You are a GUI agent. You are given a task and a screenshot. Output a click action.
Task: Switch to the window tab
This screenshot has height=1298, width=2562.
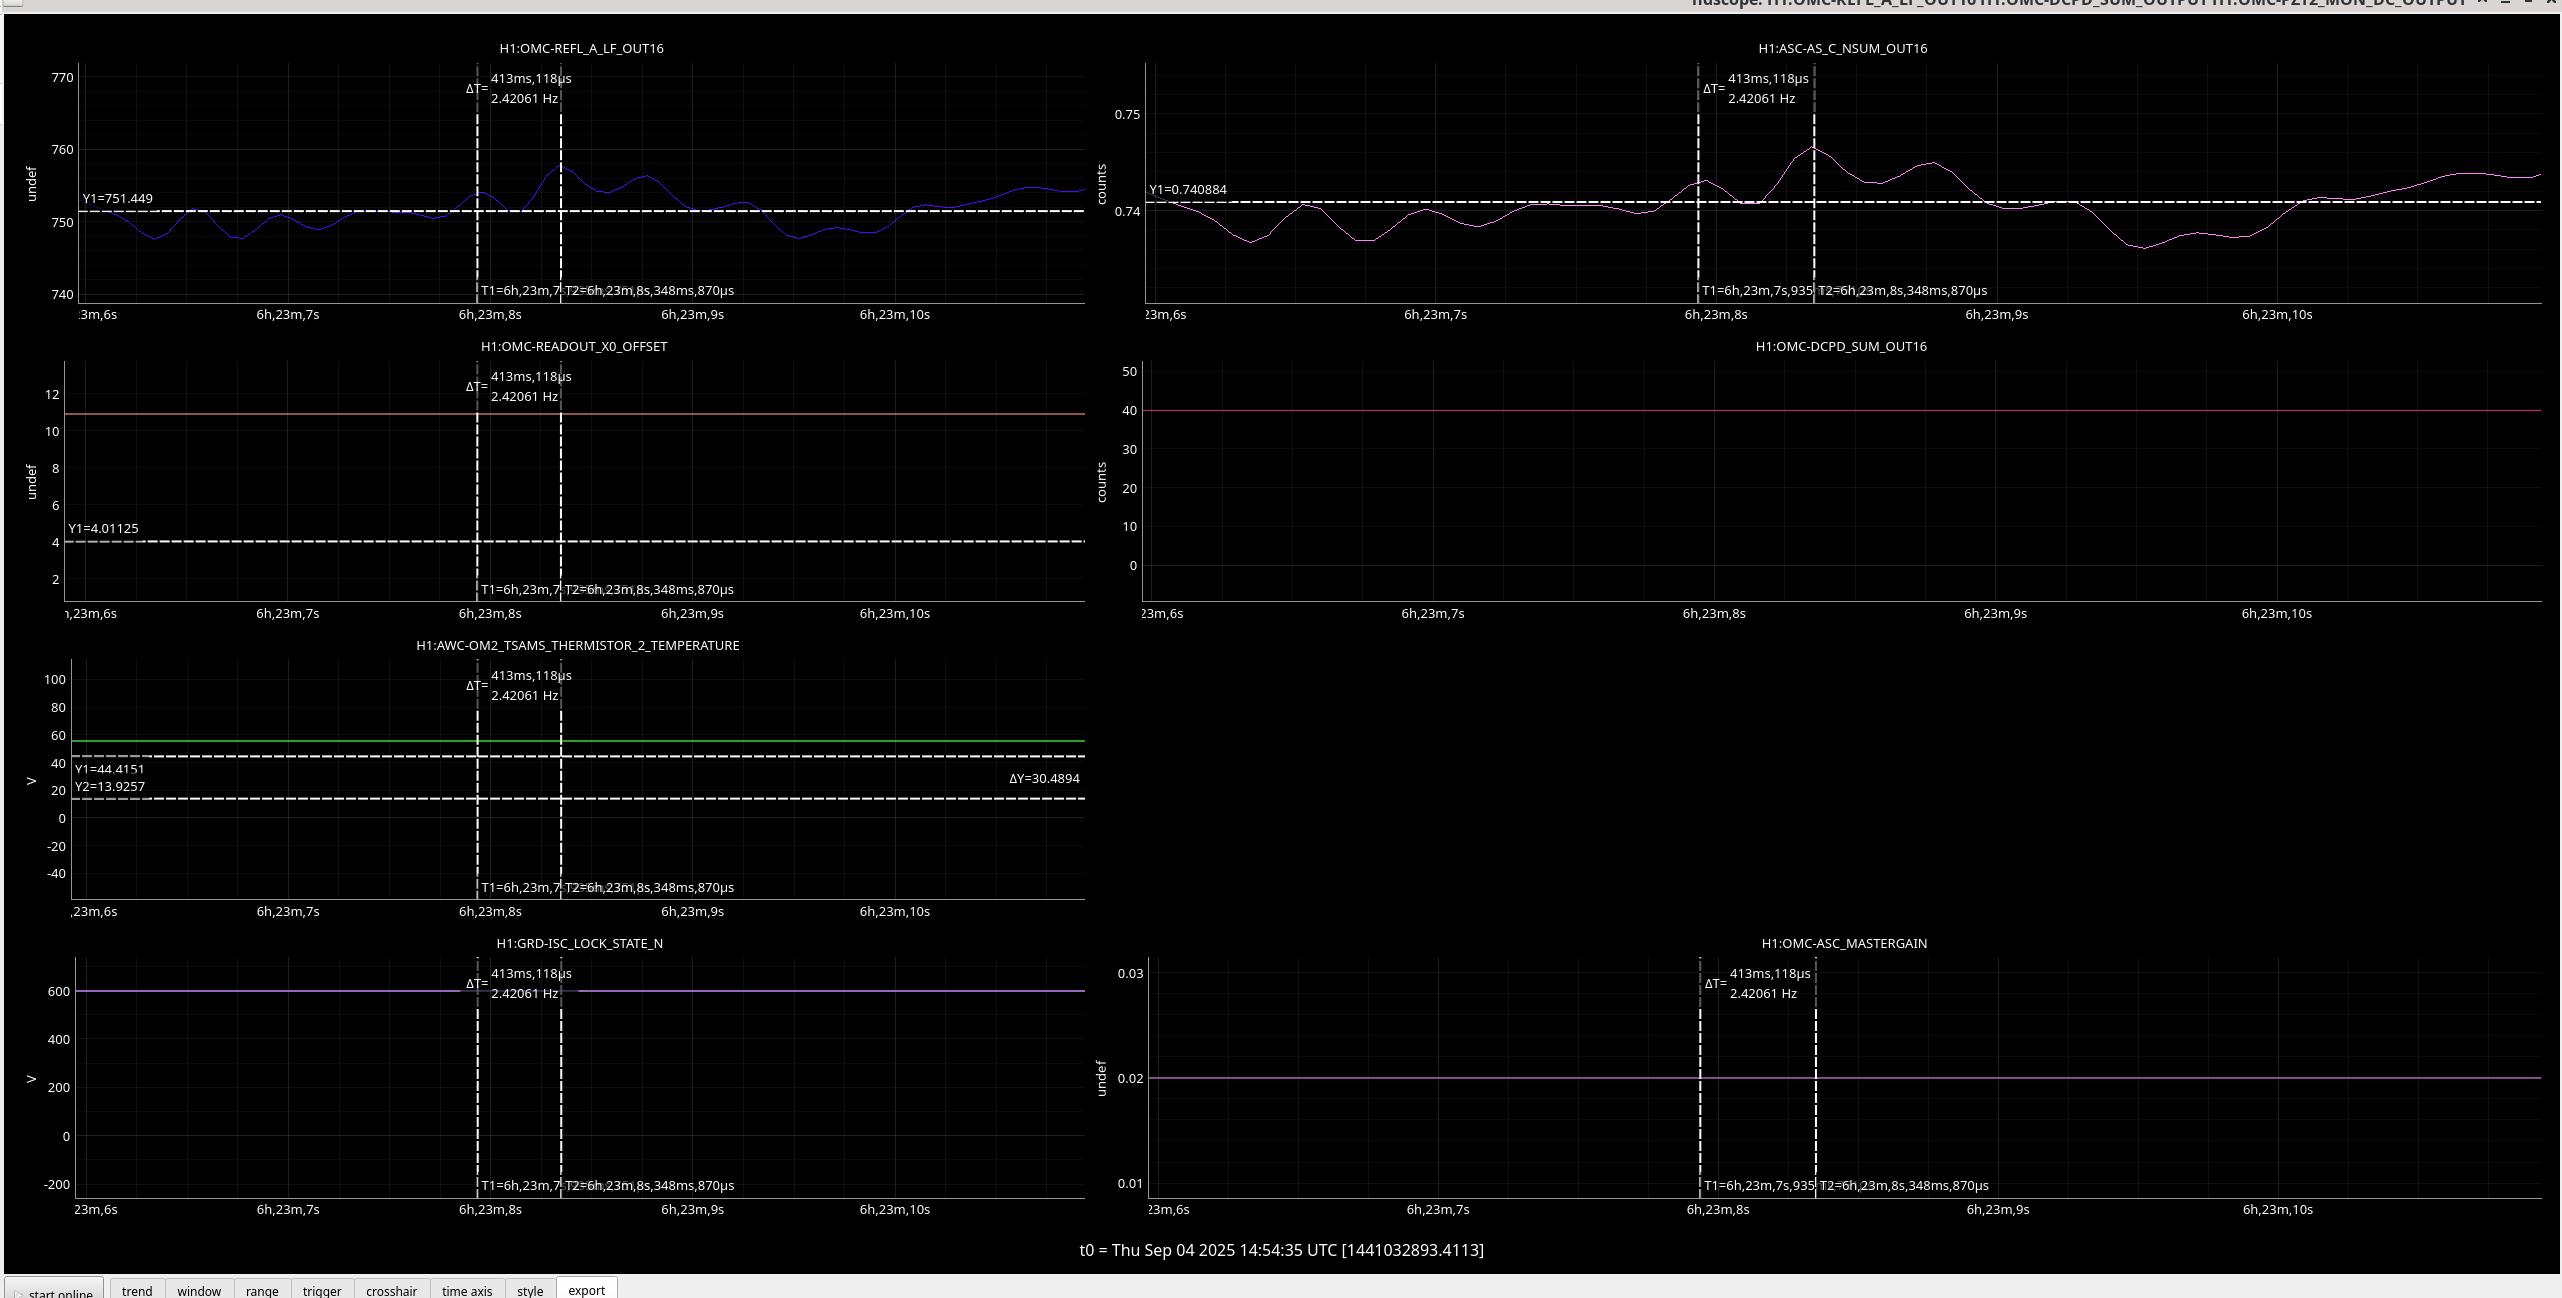[x=199, y=1290]
